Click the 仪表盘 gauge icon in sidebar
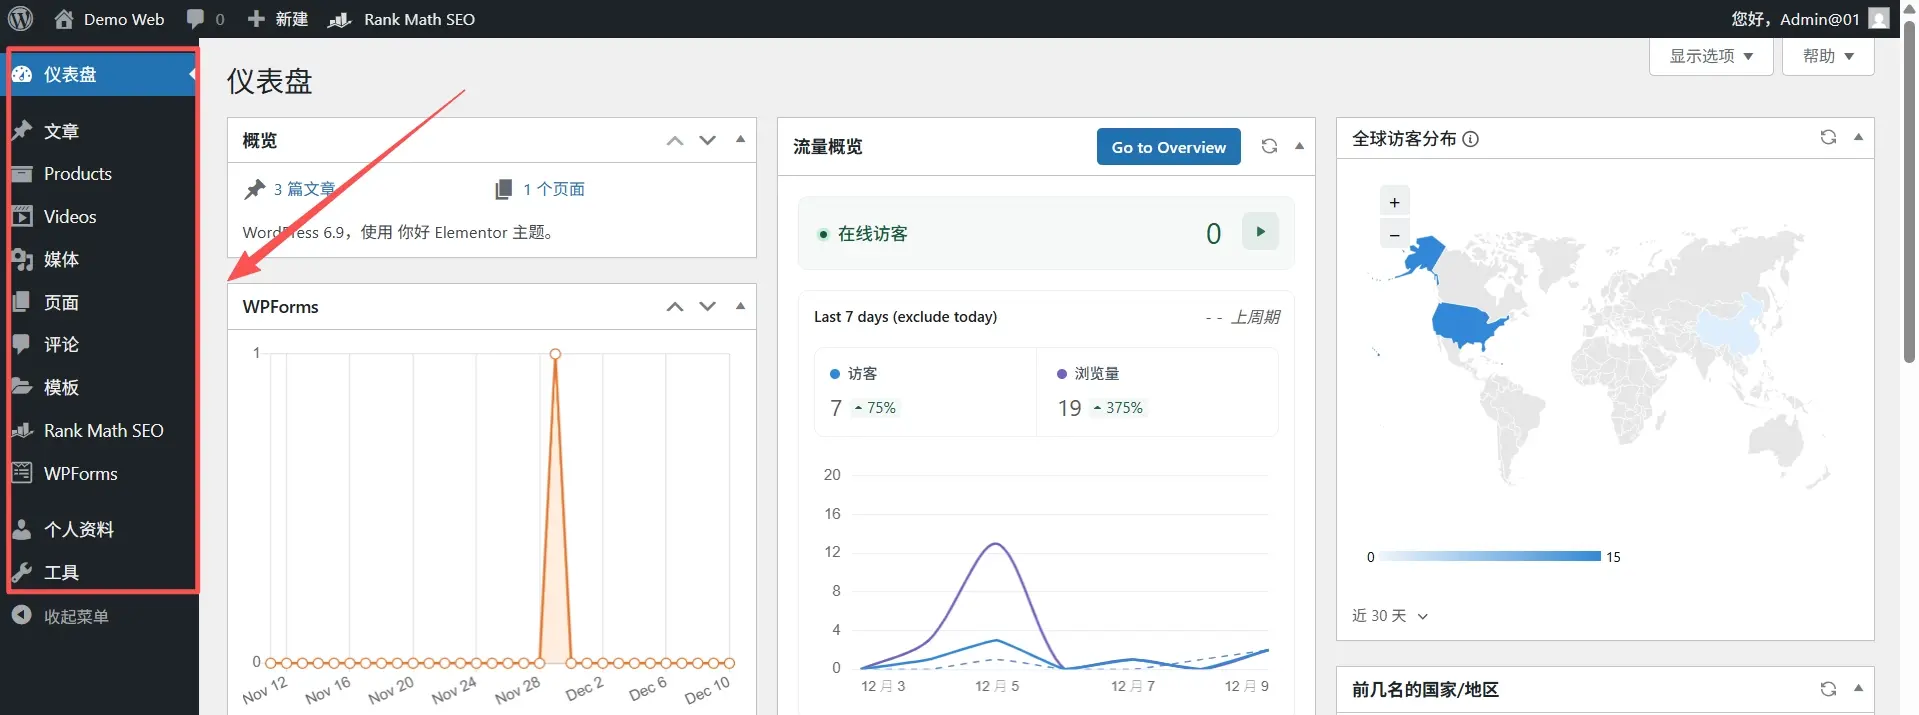 coord(22,74)
